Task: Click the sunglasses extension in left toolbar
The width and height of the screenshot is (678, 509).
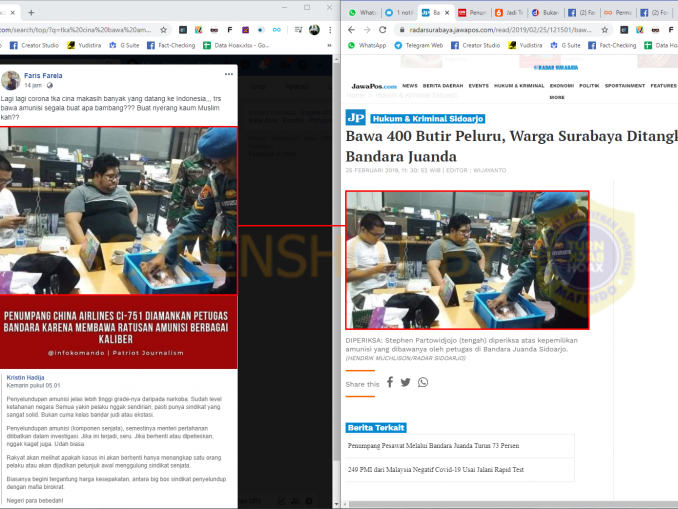Action: (214, 30)
